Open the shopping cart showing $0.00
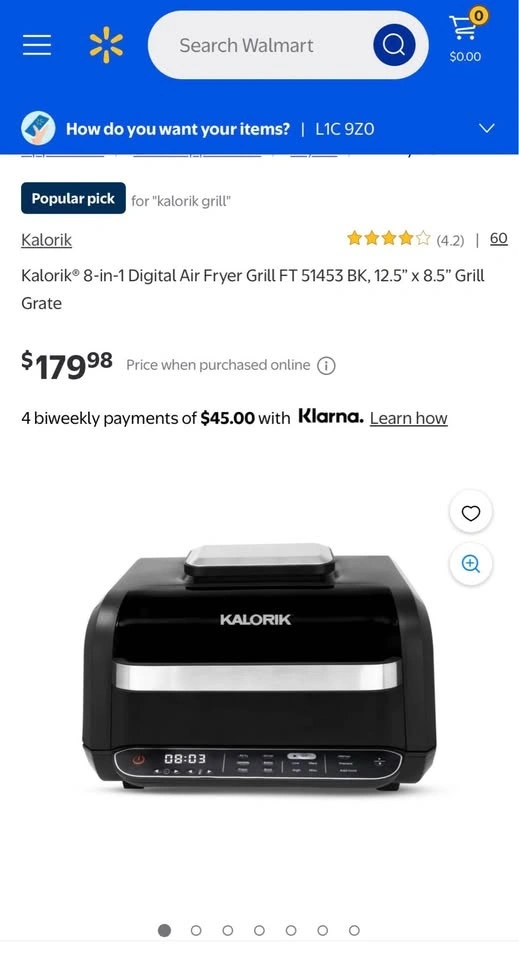519x960 pixels. click(x=466, y=37)
